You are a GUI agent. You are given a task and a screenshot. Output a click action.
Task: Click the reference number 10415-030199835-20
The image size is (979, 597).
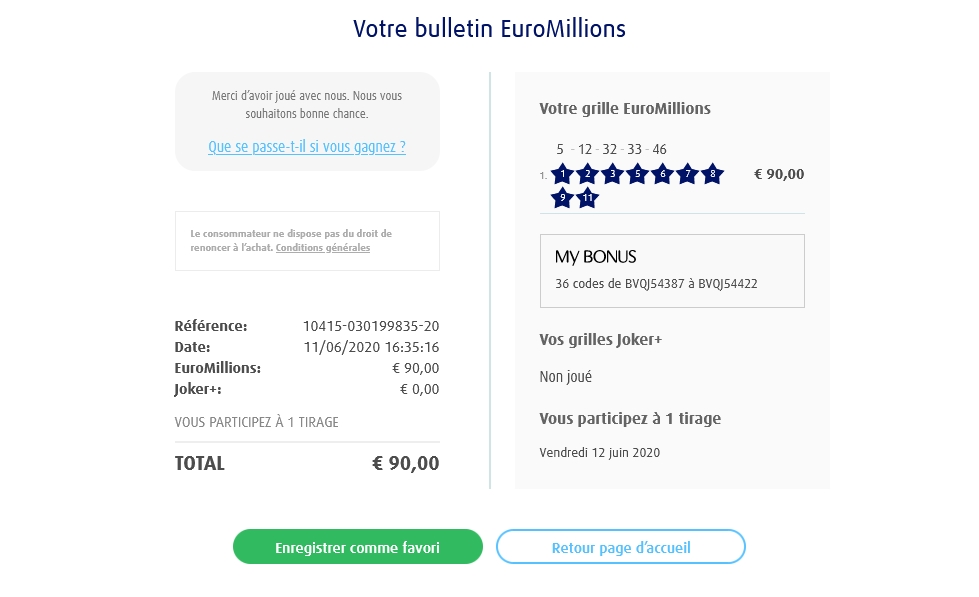pyautogui.click(x=371, y=326)
